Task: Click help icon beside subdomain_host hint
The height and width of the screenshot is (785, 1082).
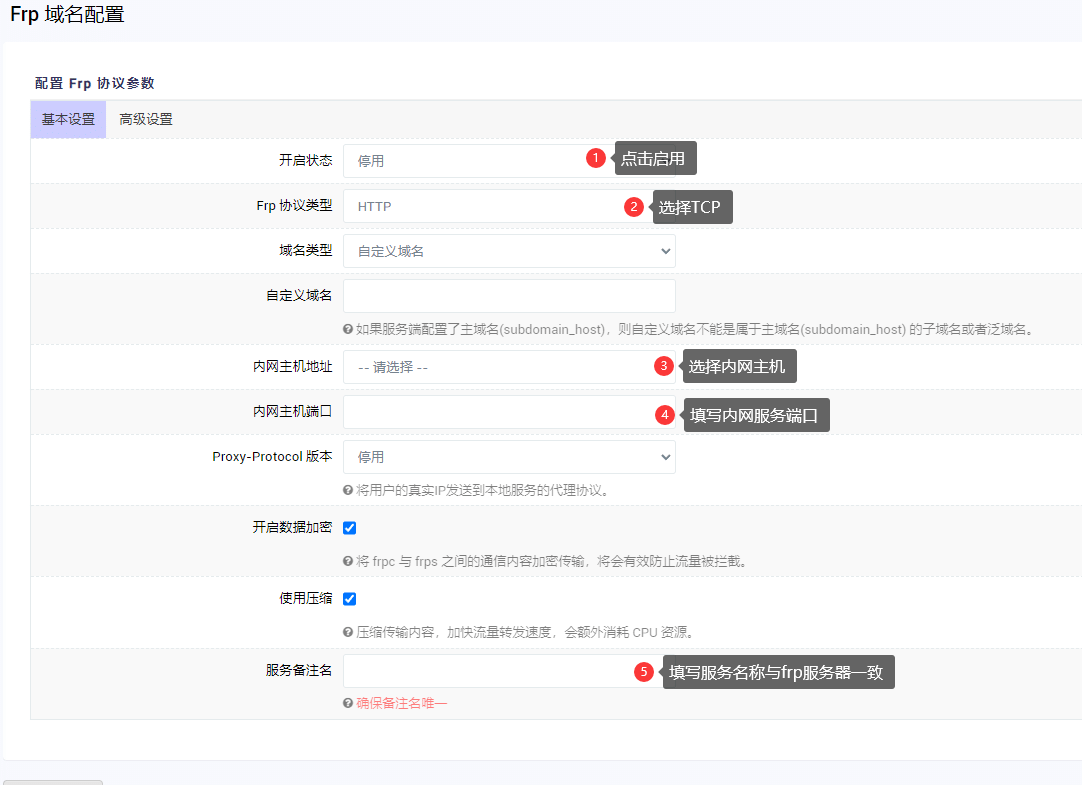Action: click(x=348, y=328)
